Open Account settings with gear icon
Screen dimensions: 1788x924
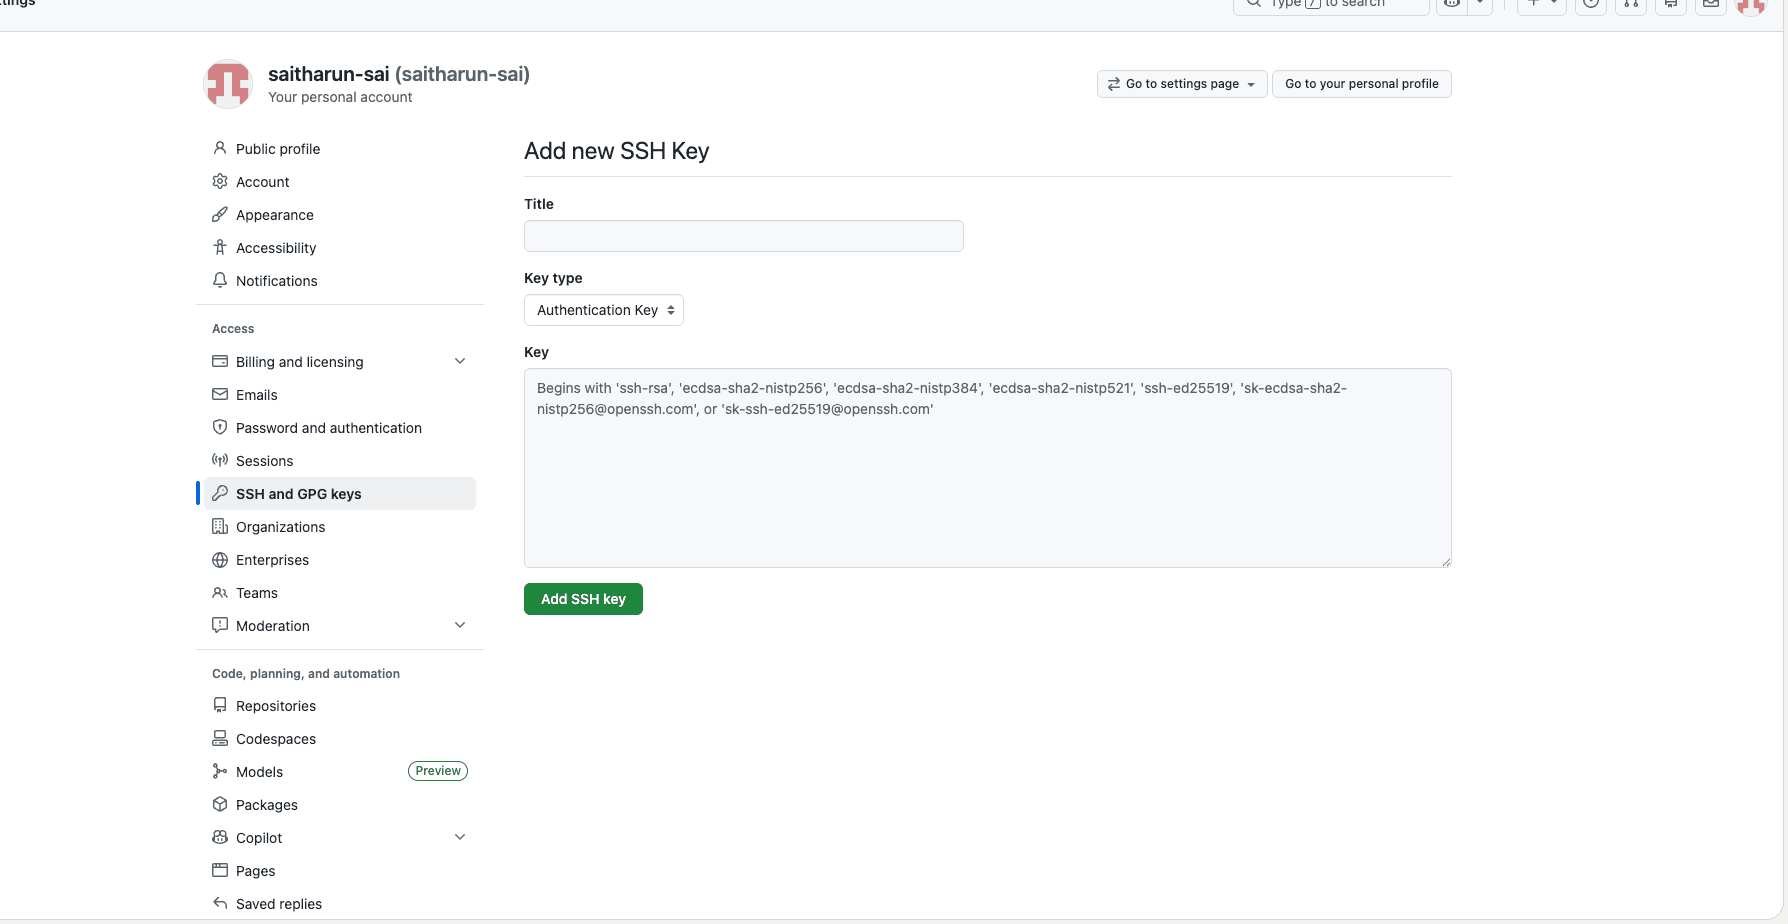point(220,182)
